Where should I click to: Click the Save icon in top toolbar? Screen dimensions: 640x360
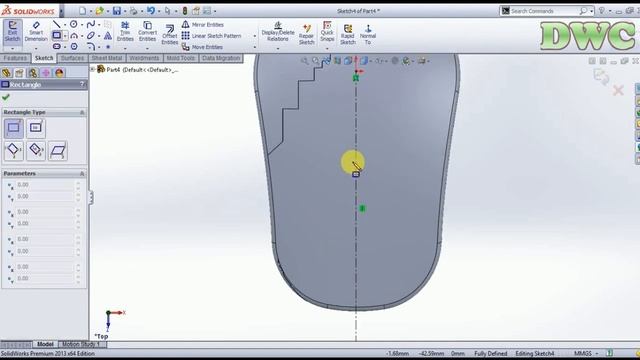[x=117, y=11]
